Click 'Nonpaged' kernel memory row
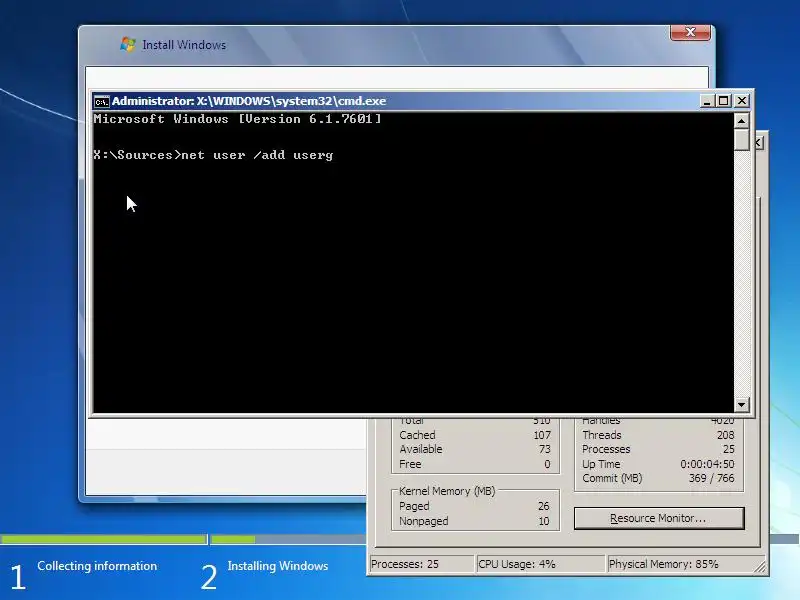Image resolution: width=800 pixels, height=600 pixels. 474,521
